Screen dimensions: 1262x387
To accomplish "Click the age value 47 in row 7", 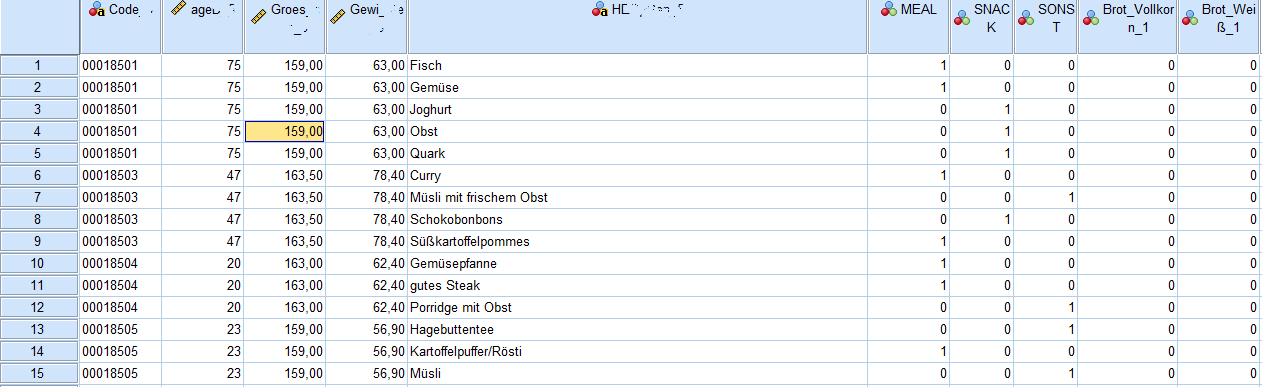I will 202,198.
